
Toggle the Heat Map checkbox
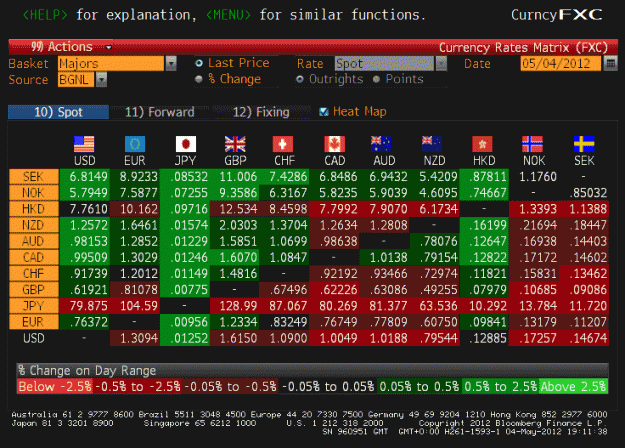pyautogui.click(x=324, y=112)
